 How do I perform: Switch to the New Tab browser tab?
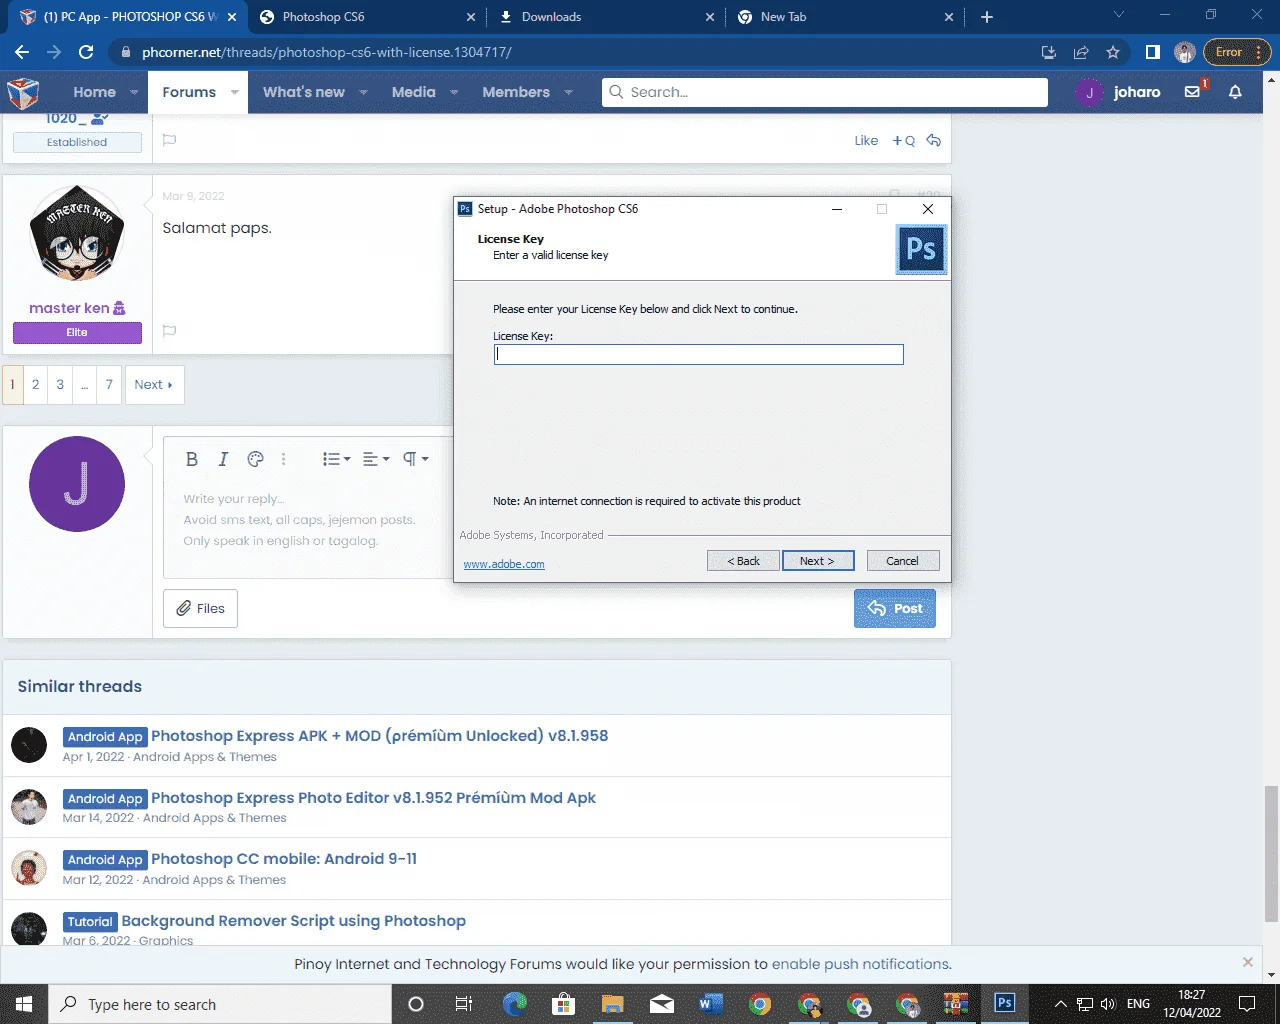(x=846, y=17)
